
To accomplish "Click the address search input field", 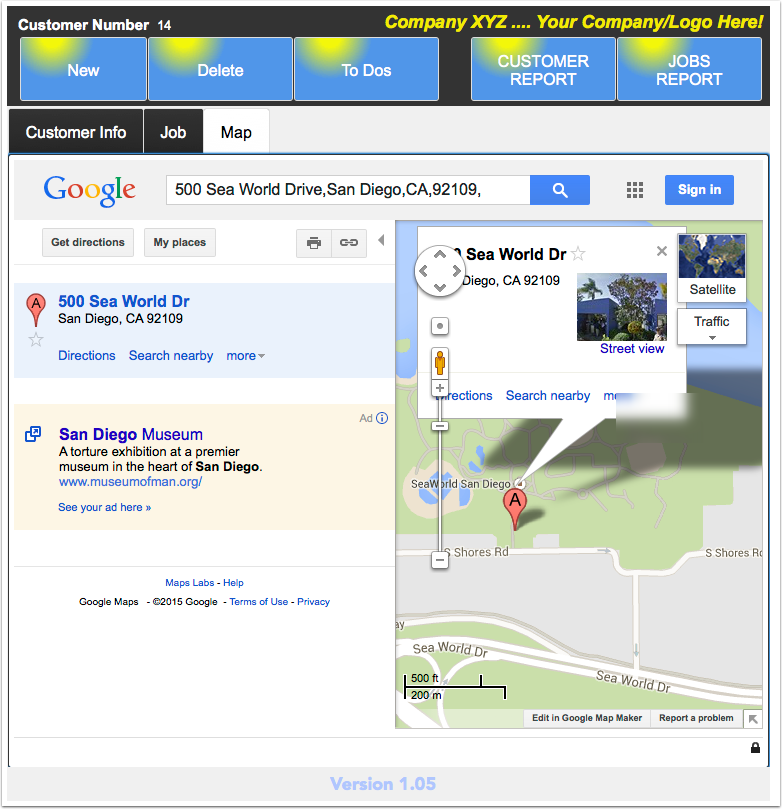I will click(348, 190).
